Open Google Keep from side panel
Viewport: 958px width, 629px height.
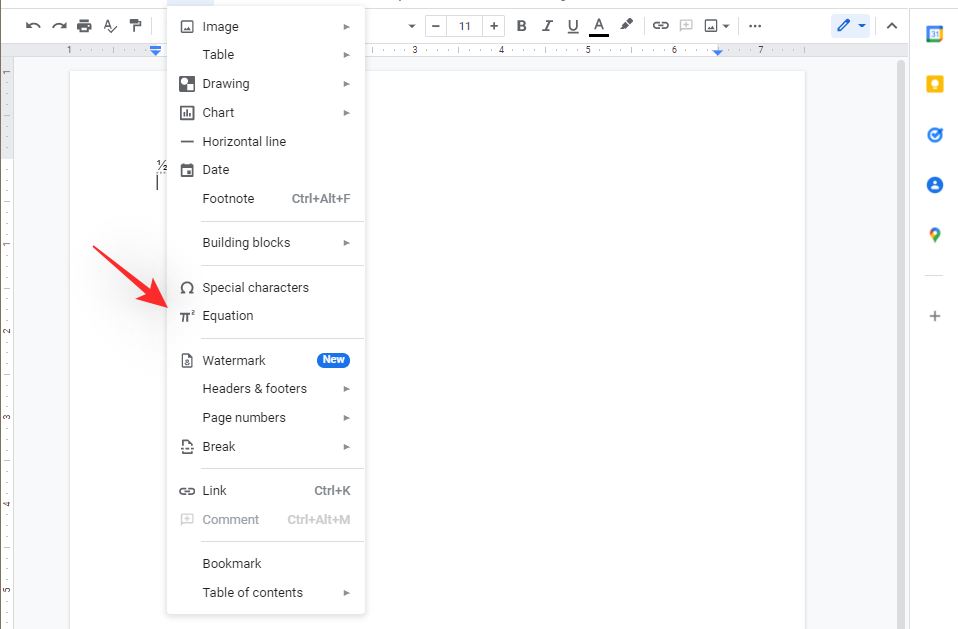(x=934, y=84)
